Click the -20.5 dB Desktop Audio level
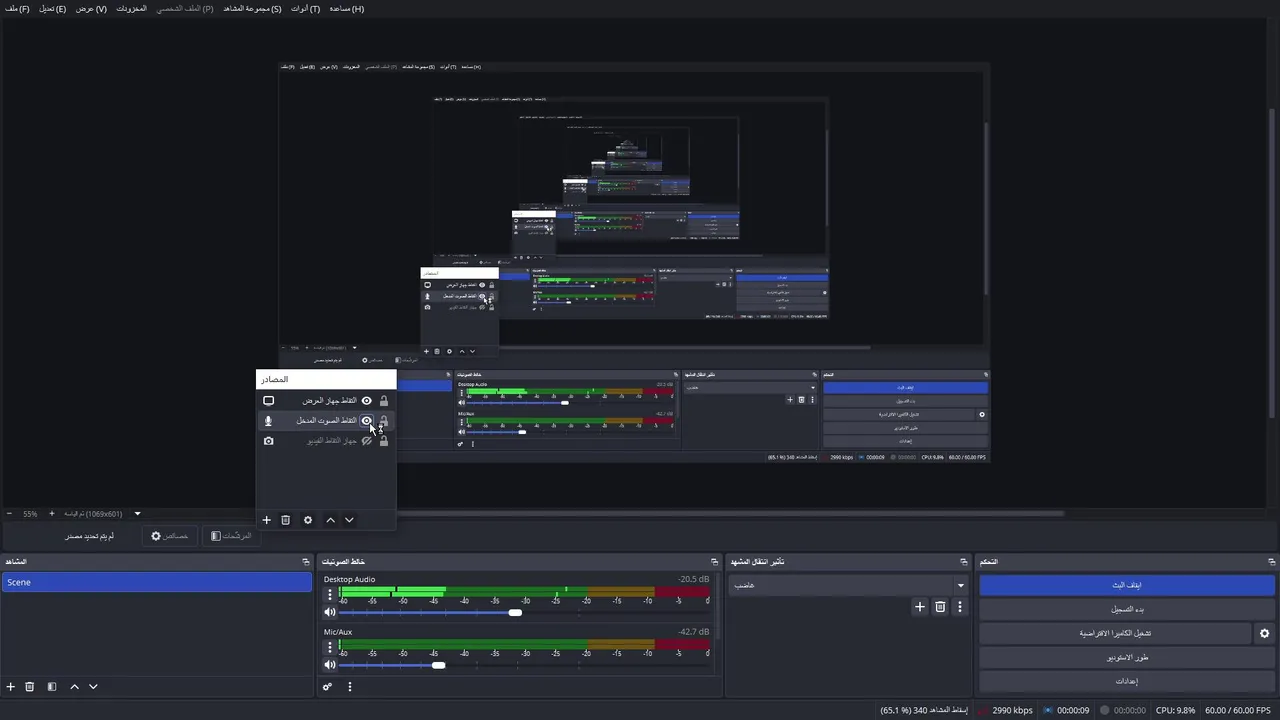1280x720 pixels. coord(693,580)
